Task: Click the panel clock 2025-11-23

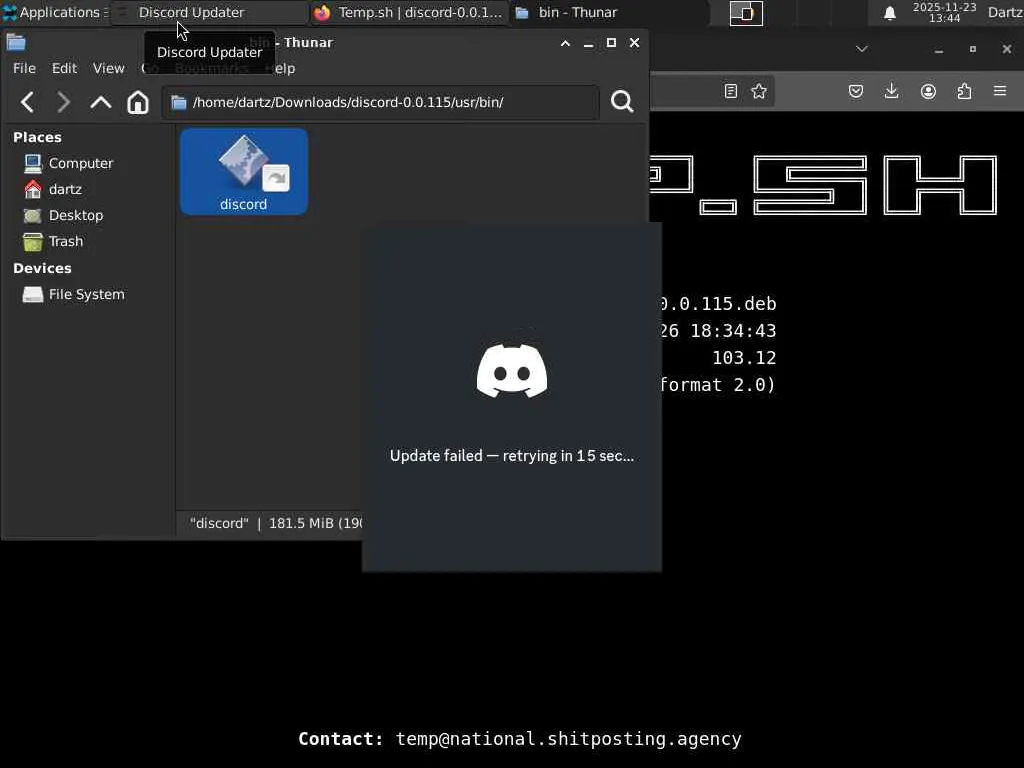Action: [944, 12]
